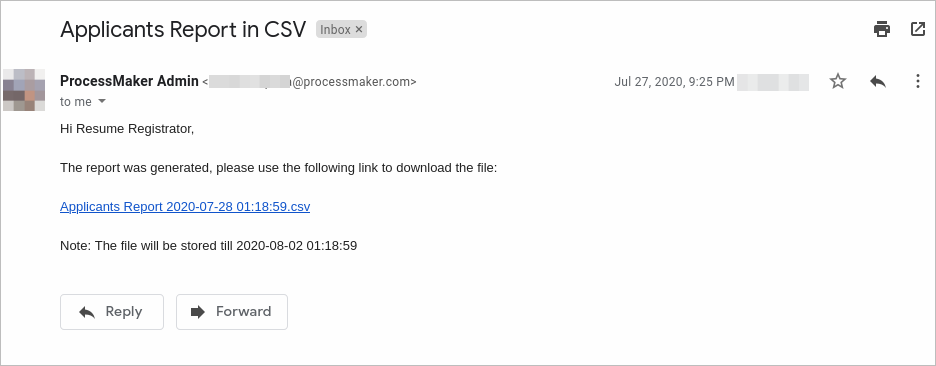Open the message in a new window

(x=917, y=29)
